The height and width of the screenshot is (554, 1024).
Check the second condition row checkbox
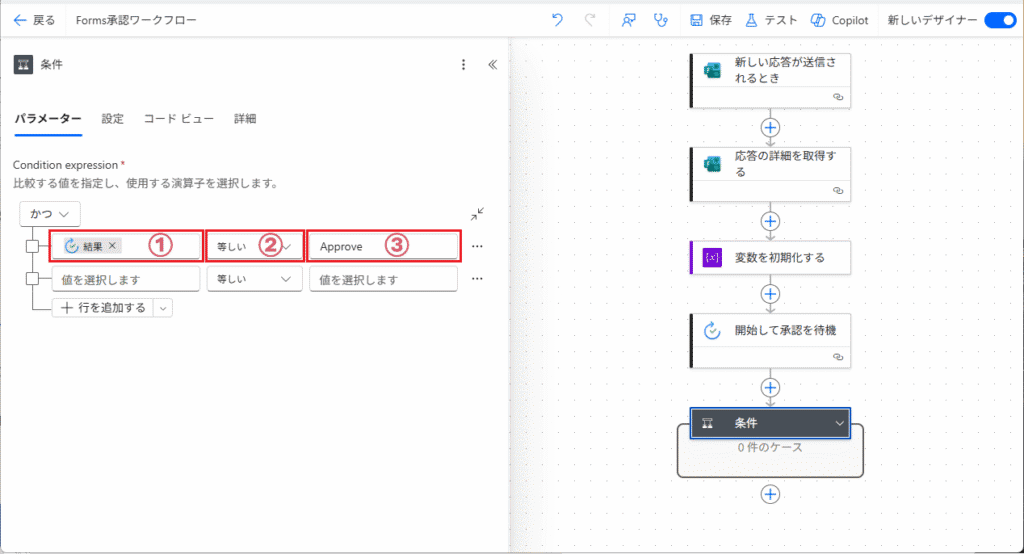coord(32,279)
